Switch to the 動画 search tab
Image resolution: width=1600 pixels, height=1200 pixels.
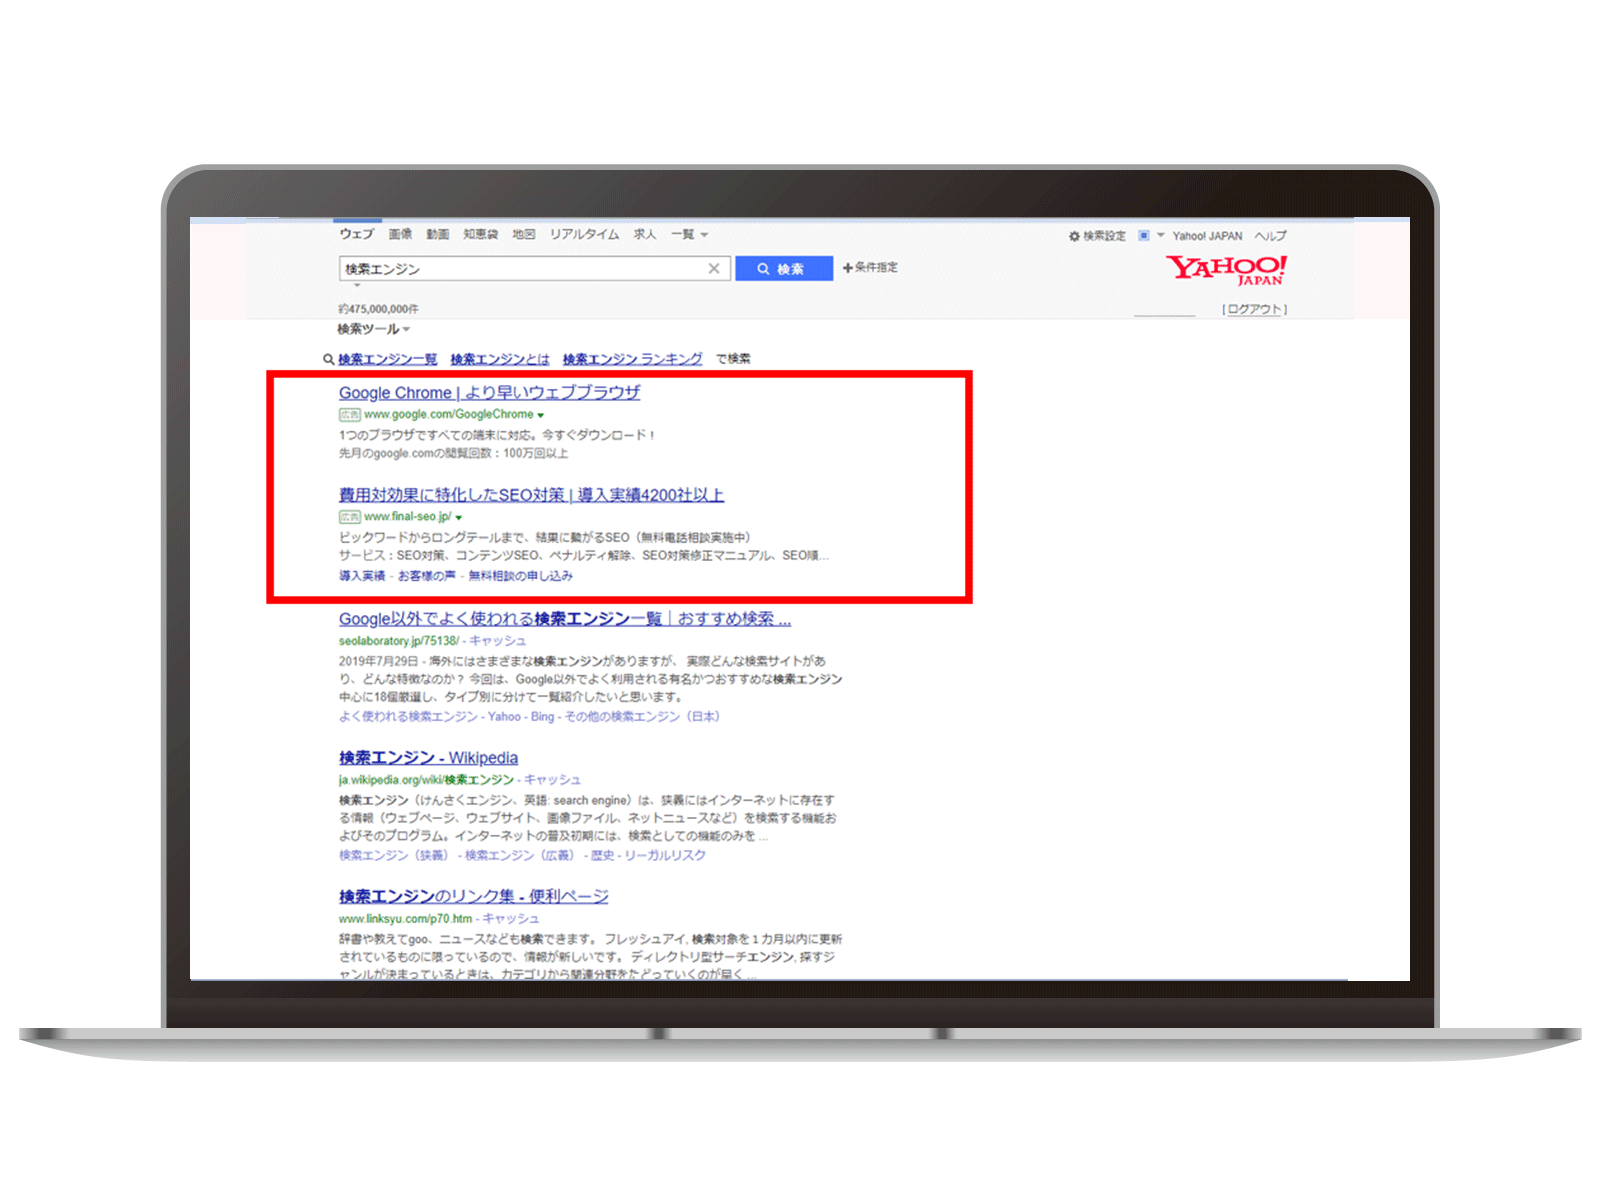pos(438,234)
